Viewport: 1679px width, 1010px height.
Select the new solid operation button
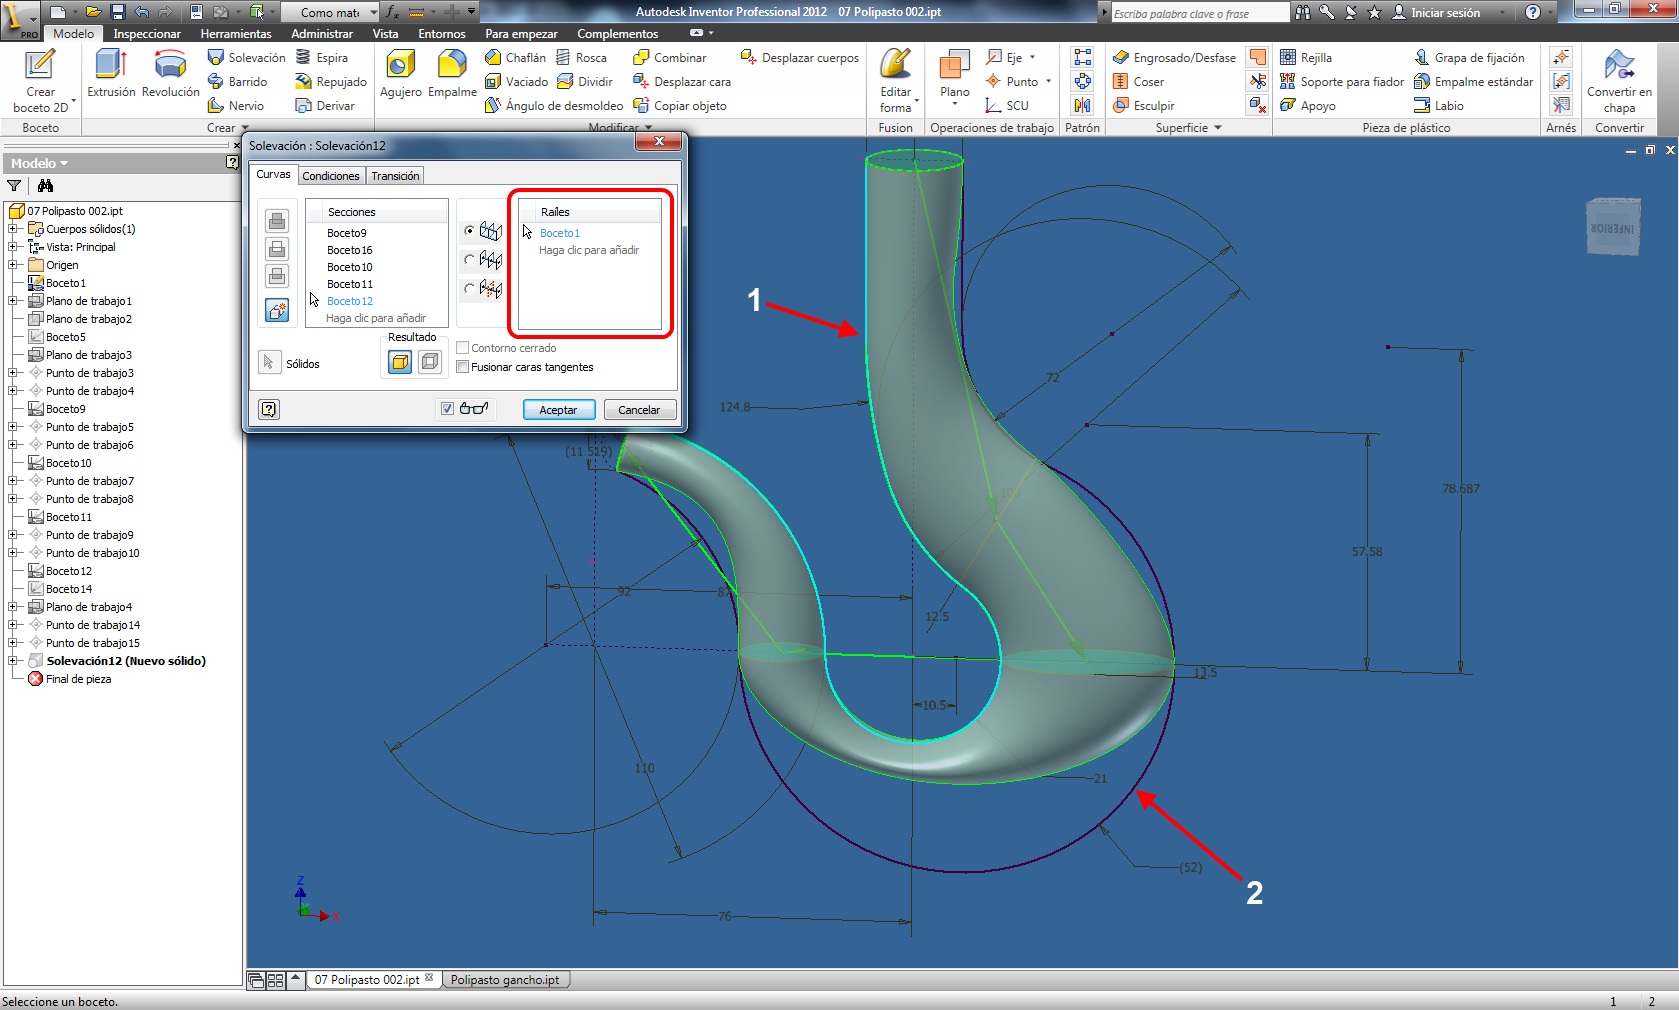click(x=277, y=310)
